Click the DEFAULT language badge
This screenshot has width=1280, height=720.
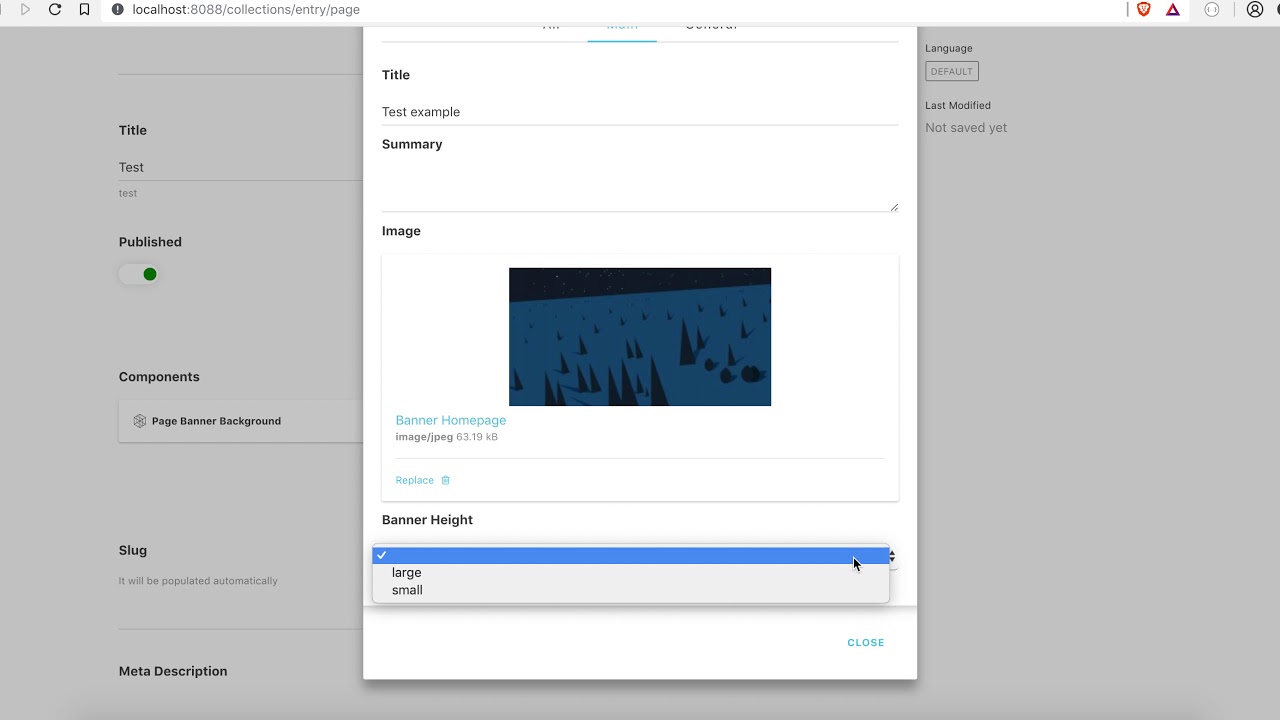952,72
